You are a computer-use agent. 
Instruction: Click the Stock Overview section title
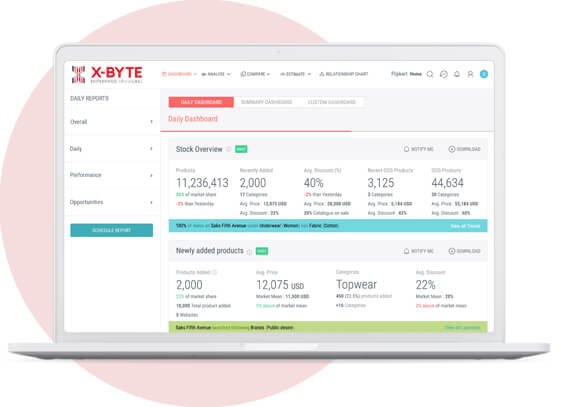199,149
